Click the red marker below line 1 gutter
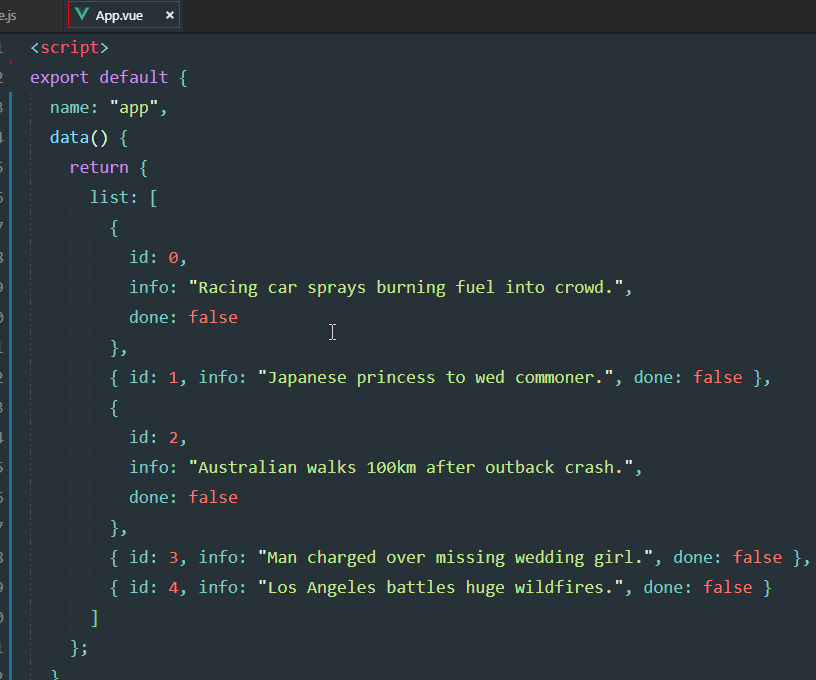Image resolution: width=816 pixels, height=680 pixels. [10, 62]
